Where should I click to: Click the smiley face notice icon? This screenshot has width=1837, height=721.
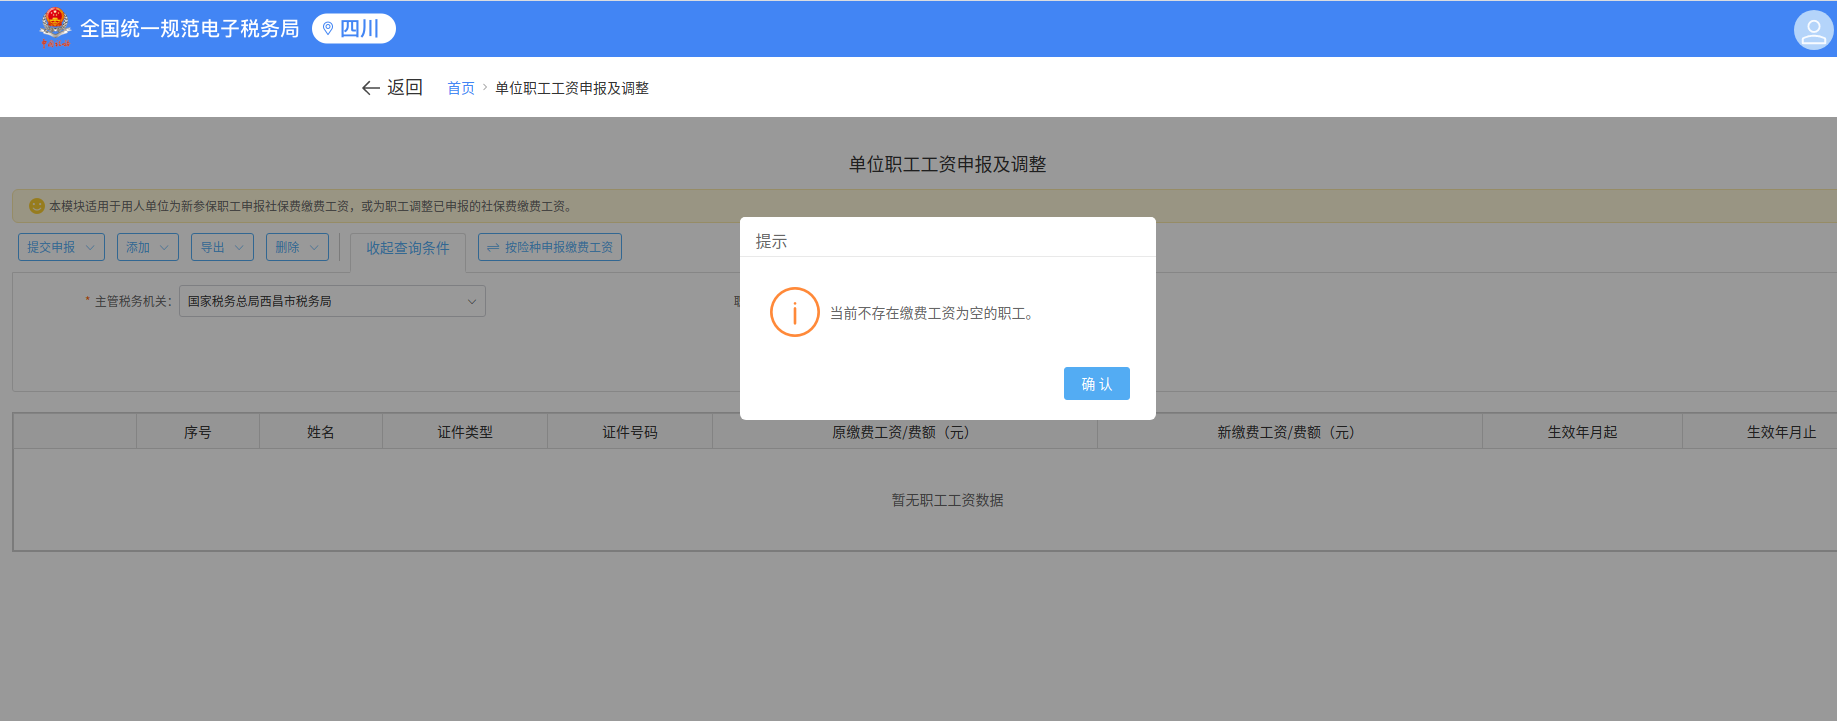pyautogui.click(x=37, y=206)
